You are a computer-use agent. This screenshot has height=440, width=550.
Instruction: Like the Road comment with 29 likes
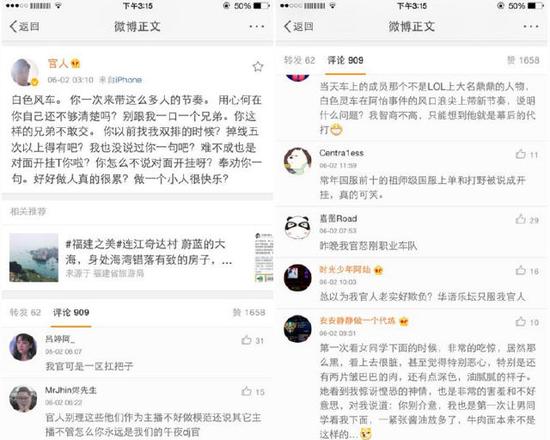[521, 220]
